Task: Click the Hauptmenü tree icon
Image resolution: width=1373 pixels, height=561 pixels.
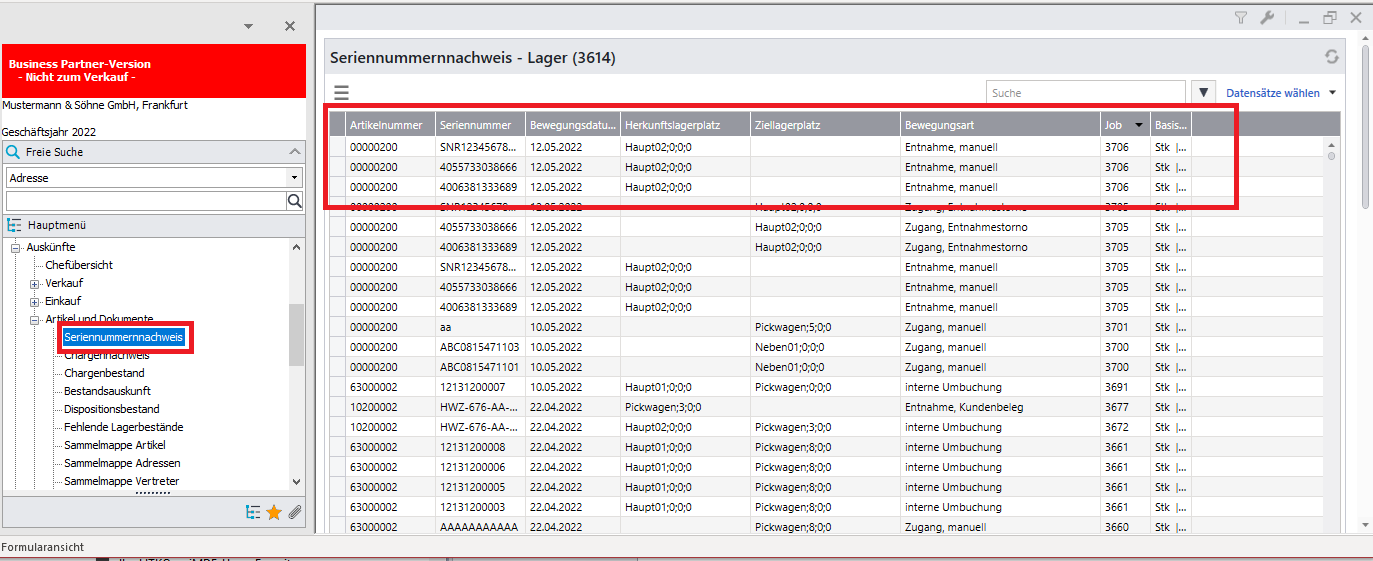Action: click(15, 225)
